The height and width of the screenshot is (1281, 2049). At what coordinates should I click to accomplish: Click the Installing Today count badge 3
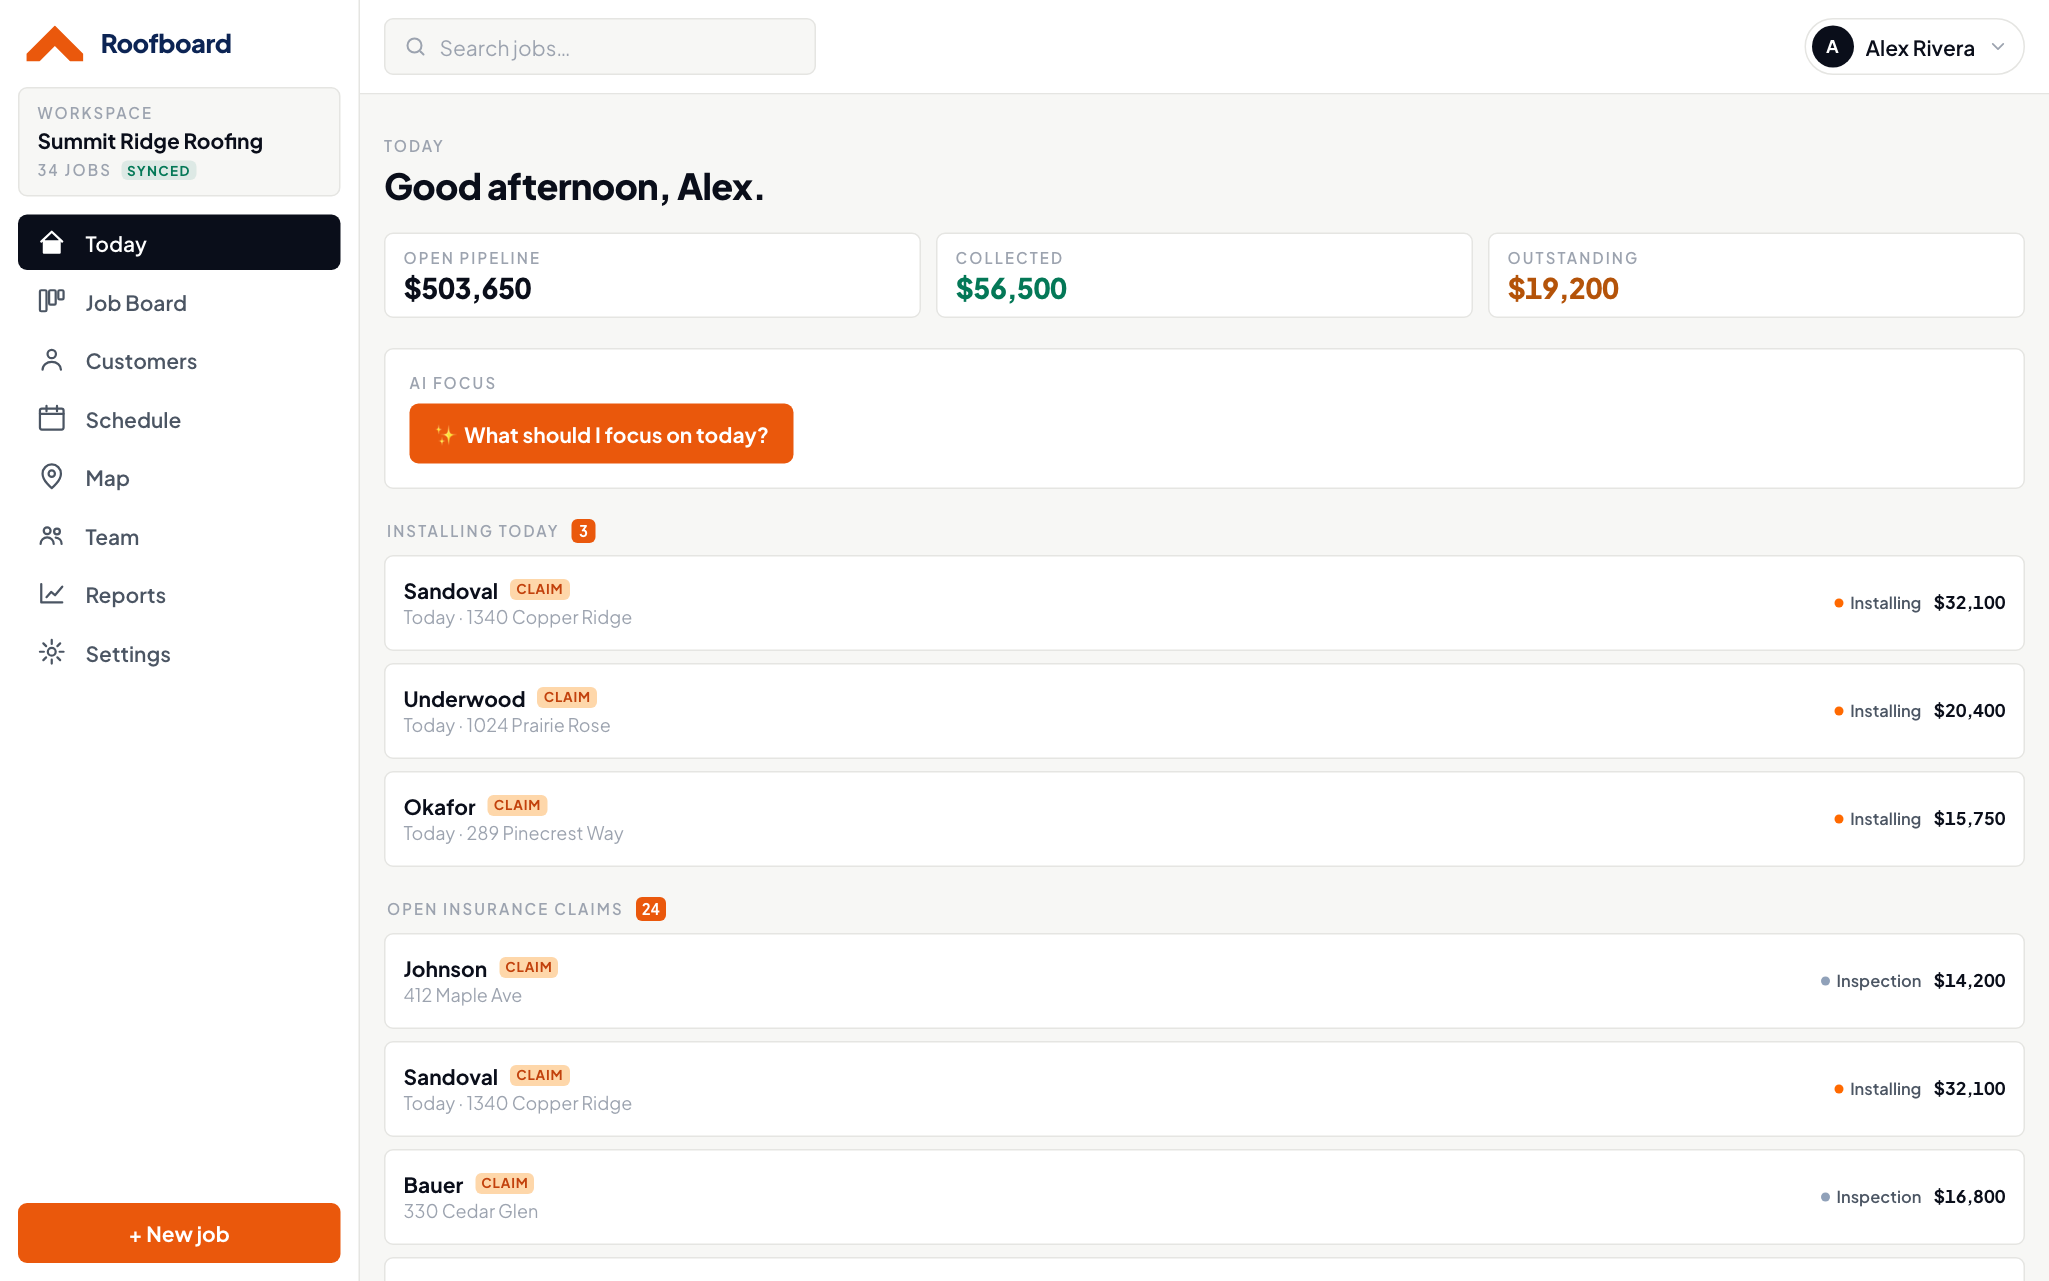click(x=583, y=531)
